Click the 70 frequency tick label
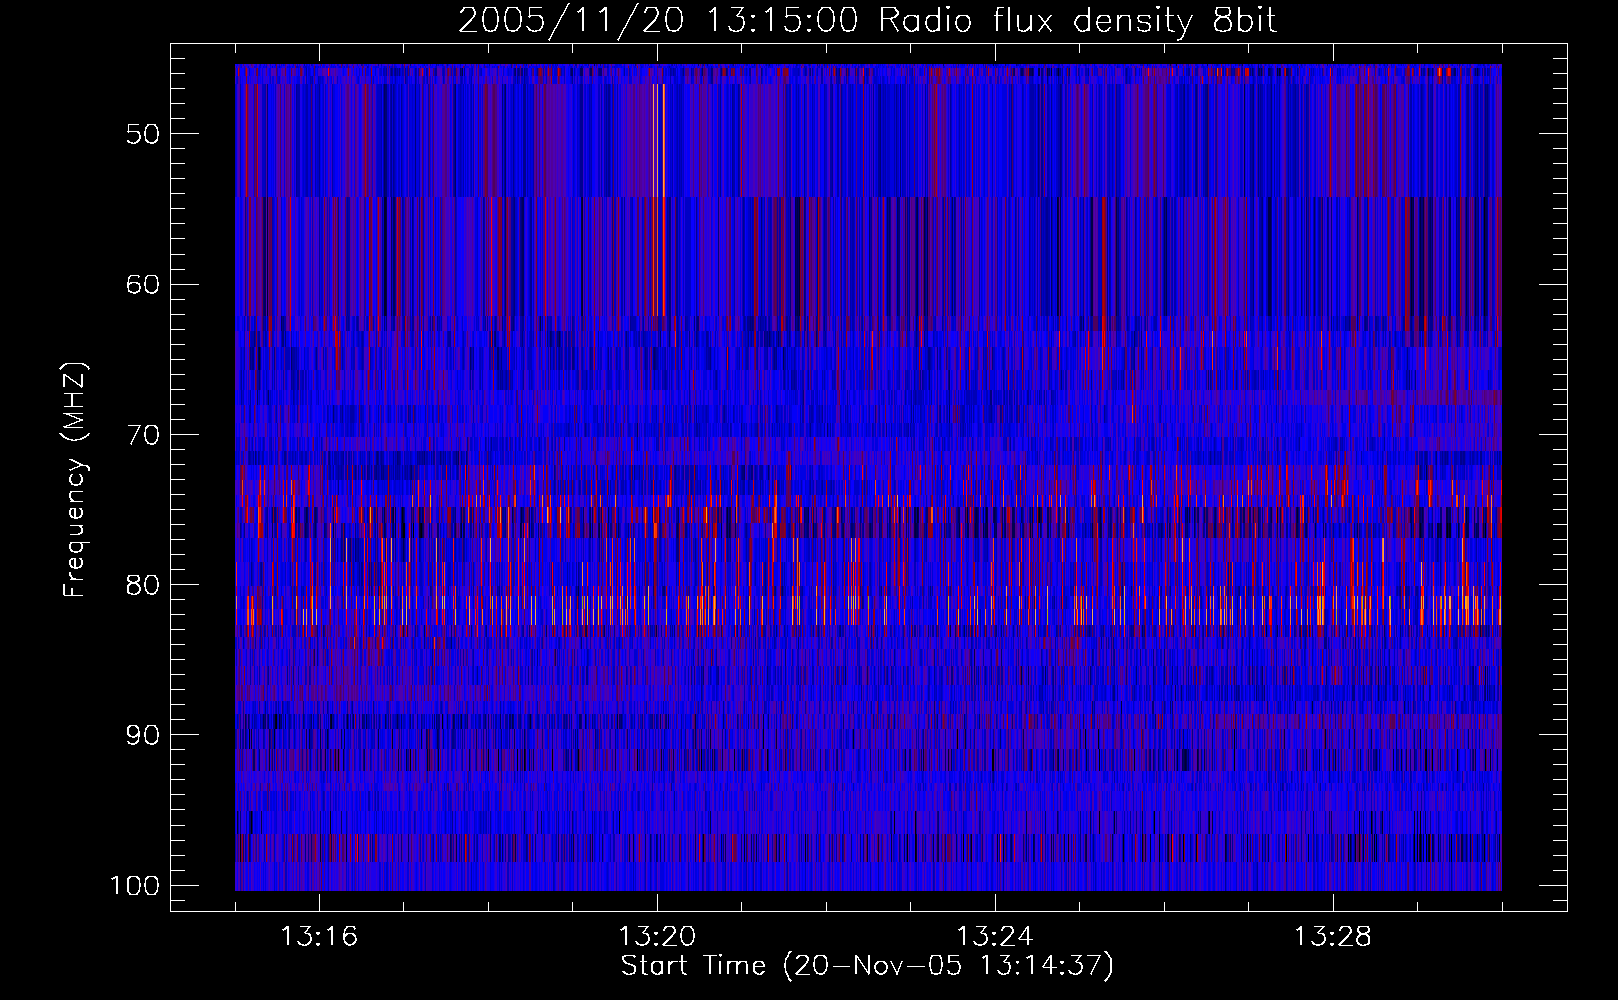Viewport: 1618px width, 1000px height. 143,435
